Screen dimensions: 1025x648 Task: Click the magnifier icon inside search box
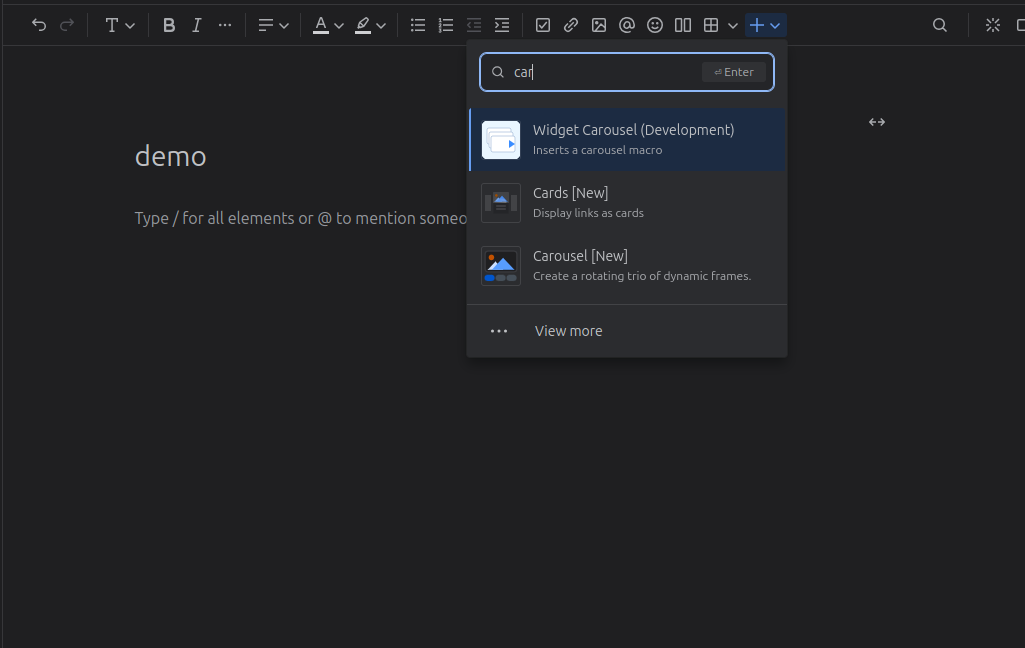point(497,72)
